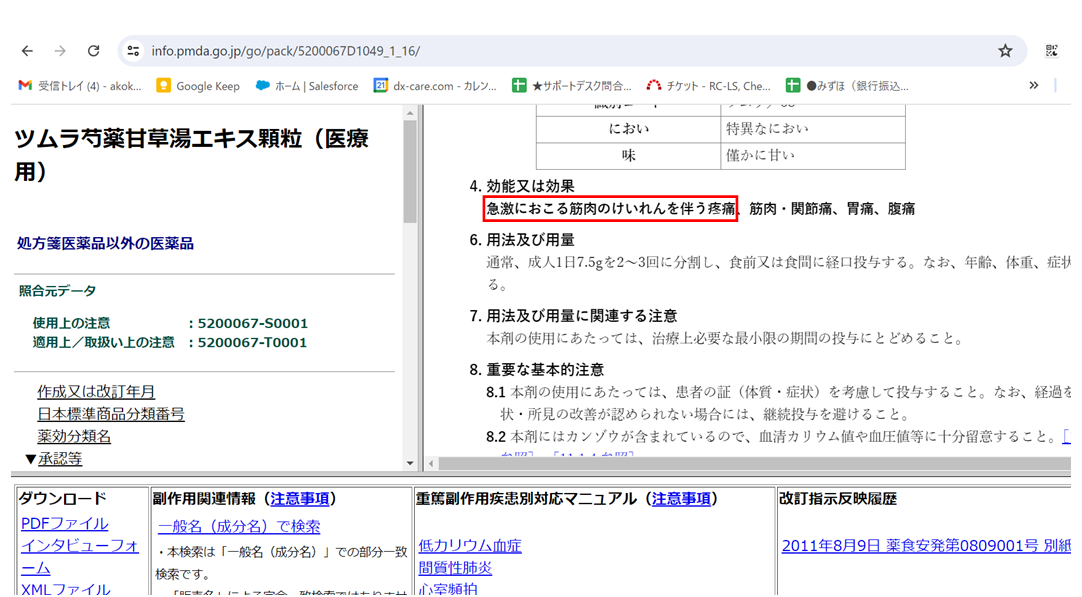
Task: Open the QR code extension icon
Action: point(1052,51)
